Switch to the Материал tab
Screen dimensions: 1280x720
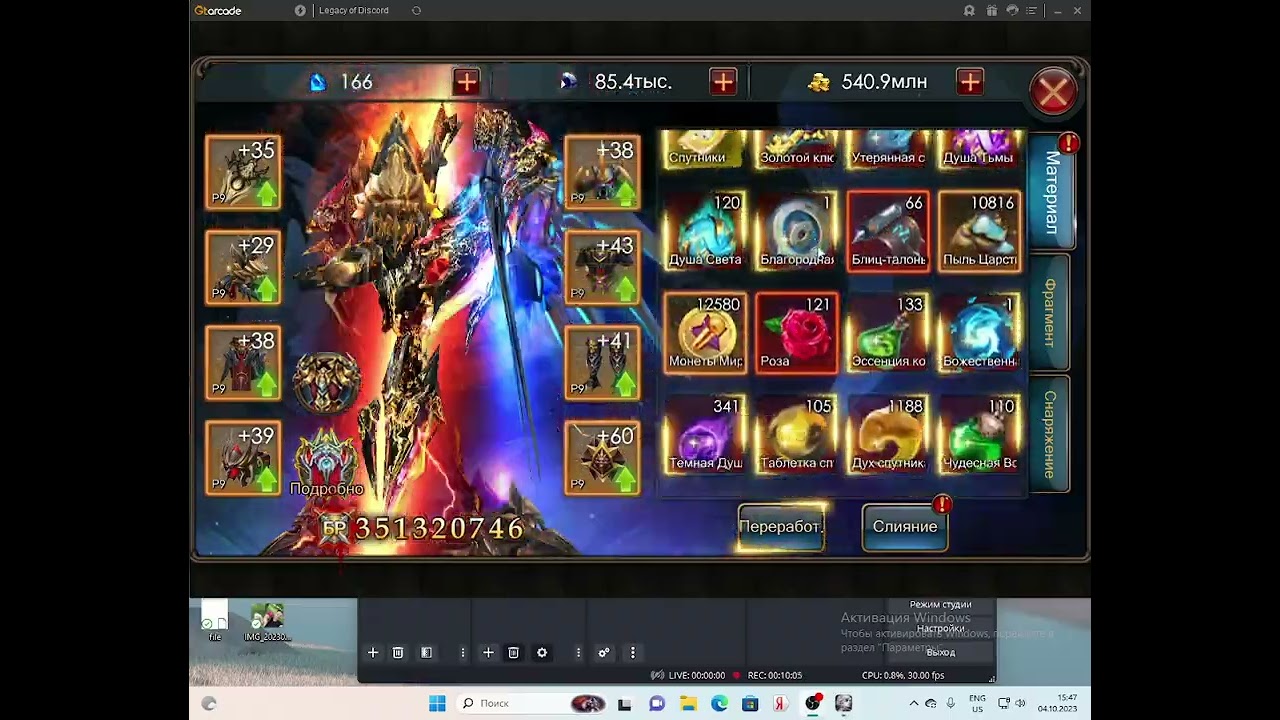tap(1051, 192)
